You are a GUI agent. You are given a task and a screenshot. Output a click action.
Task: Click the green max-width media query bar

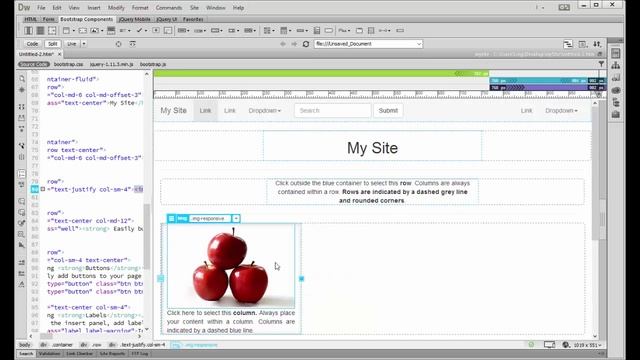coord(321,73)
